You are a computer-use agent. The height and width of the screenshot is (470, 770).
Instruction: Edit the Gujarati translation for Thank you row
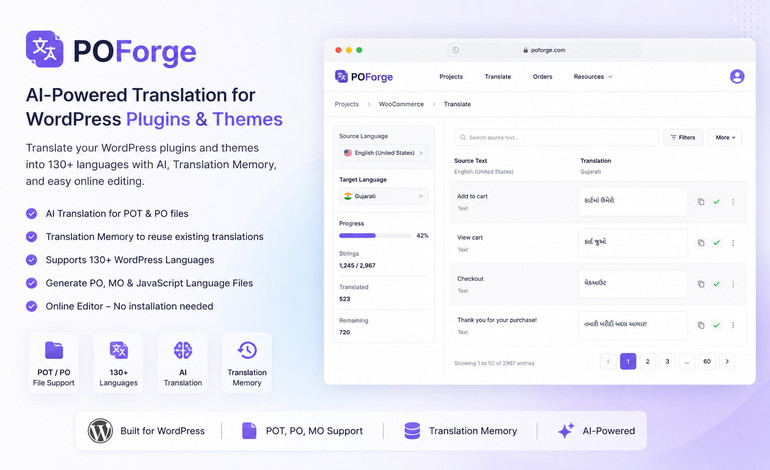[x=632, y=326]
